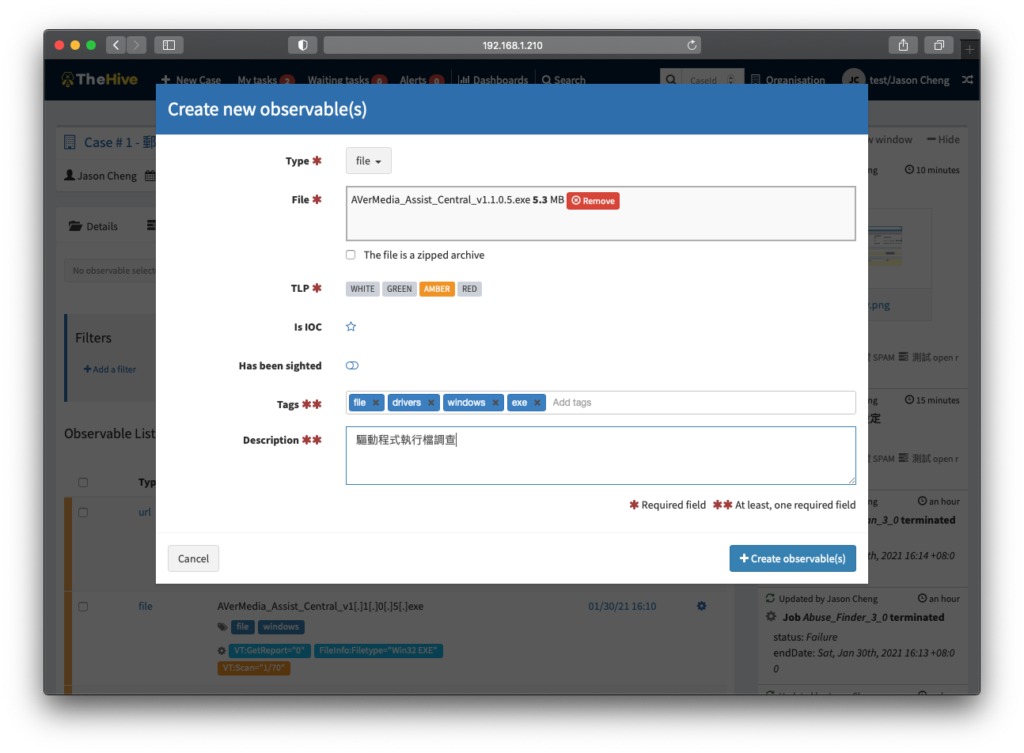Open the privacy shield report
The height and width of the screenshot is (753, 1024).
tap(302, 45)
